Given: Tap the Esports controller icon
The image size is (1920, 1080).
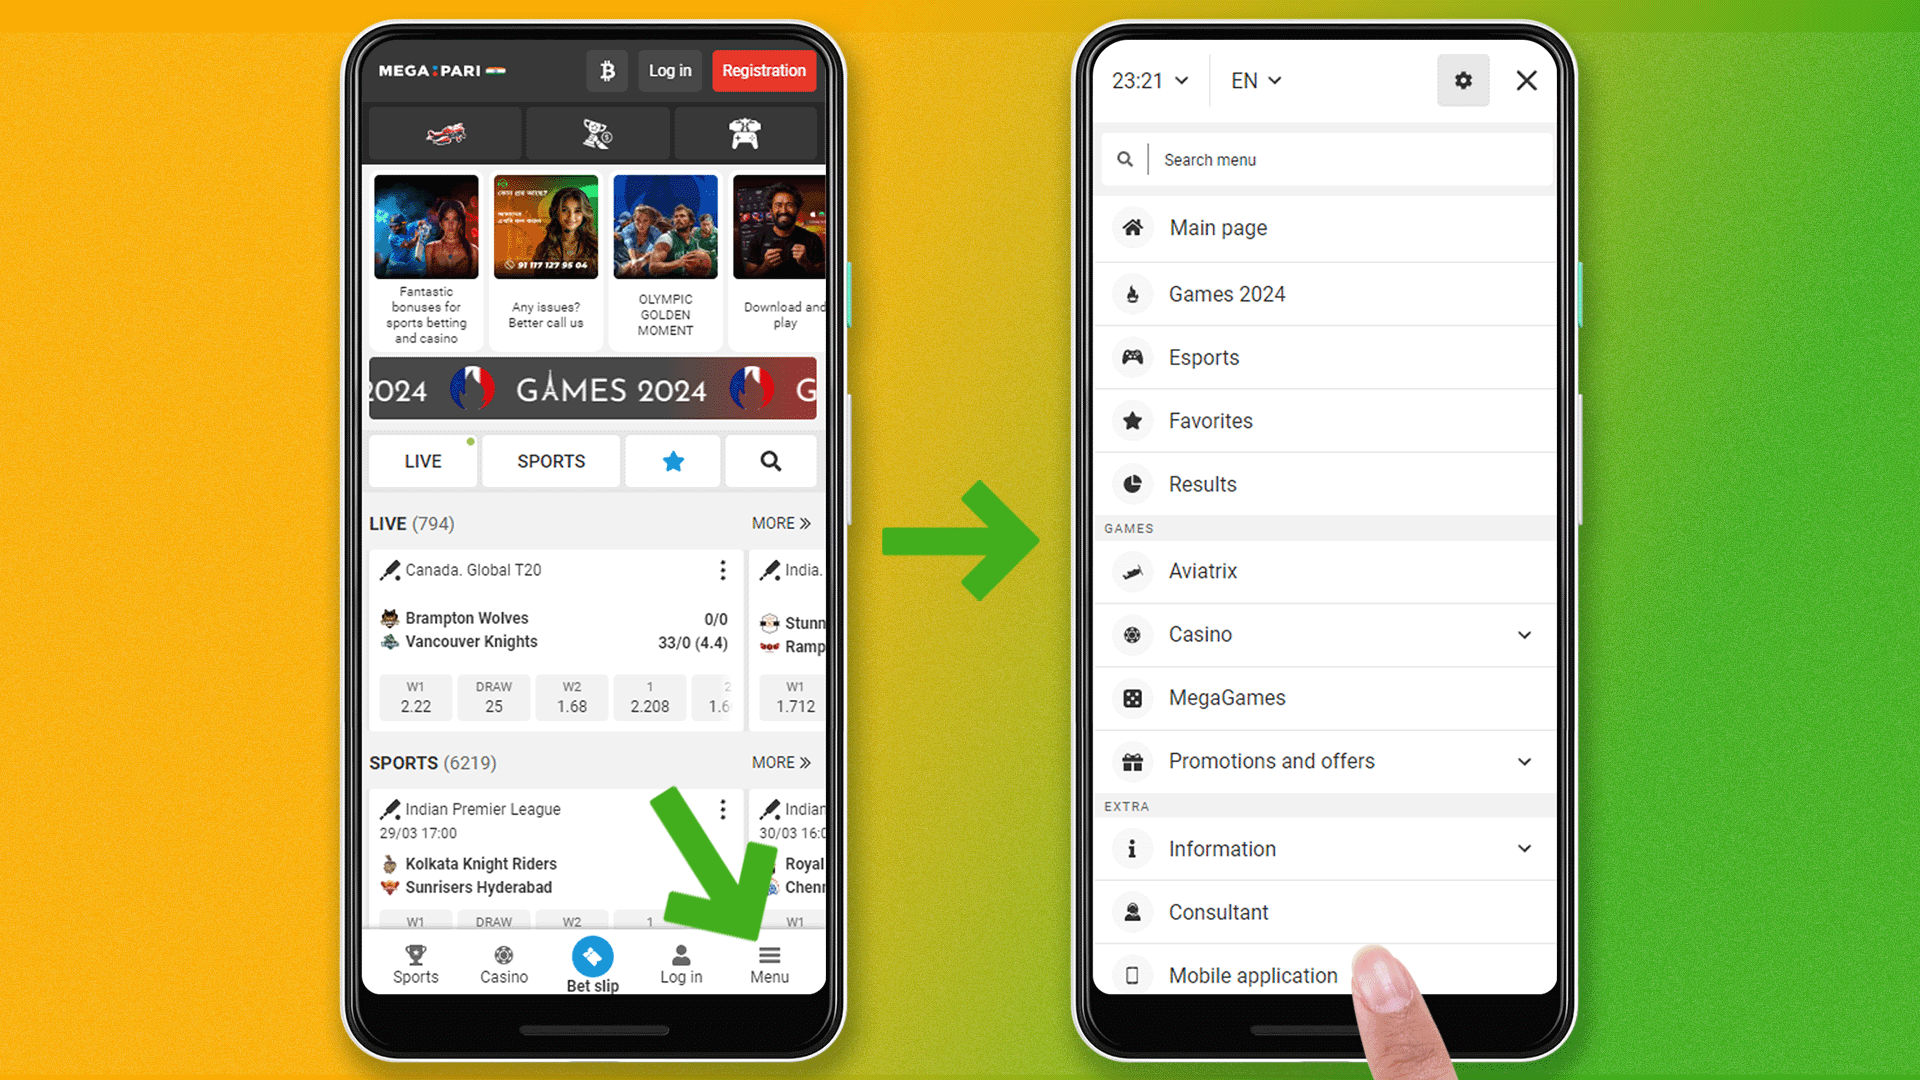Looking at the screenshot, I should click(x=1131, y=356).
